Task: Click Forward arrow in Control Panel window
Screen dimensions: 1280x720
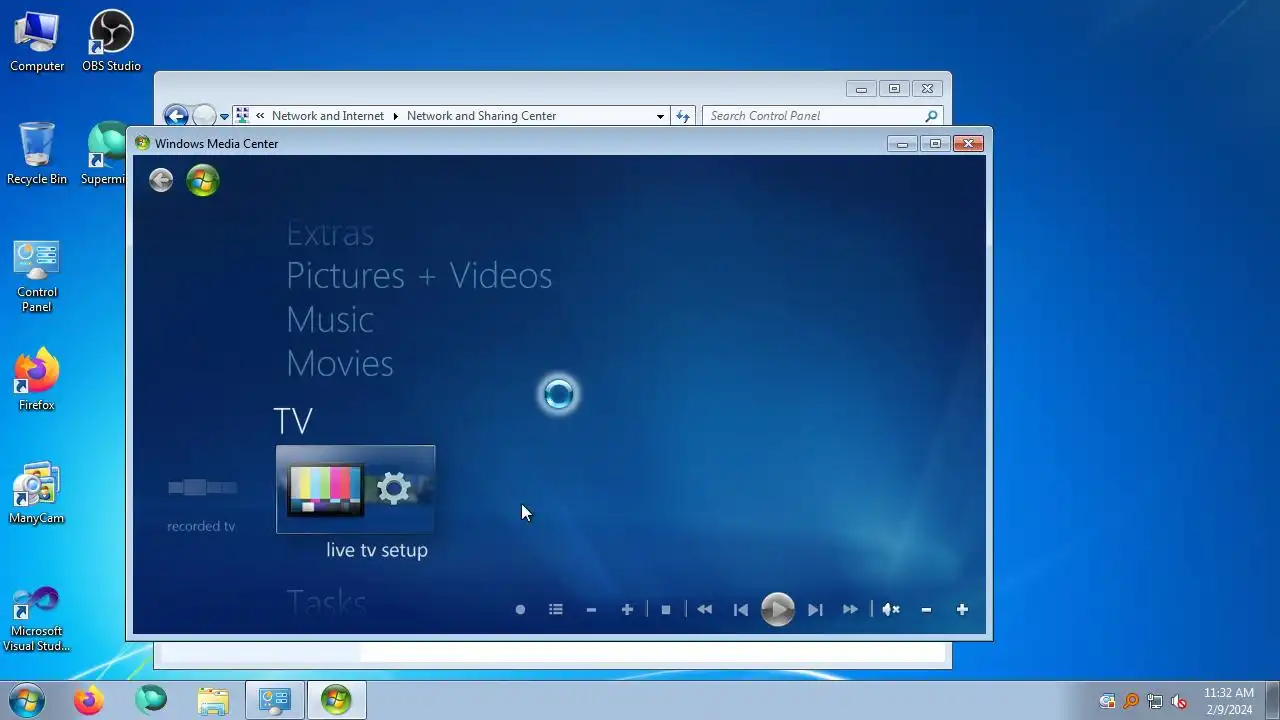Action: point(204,116)
